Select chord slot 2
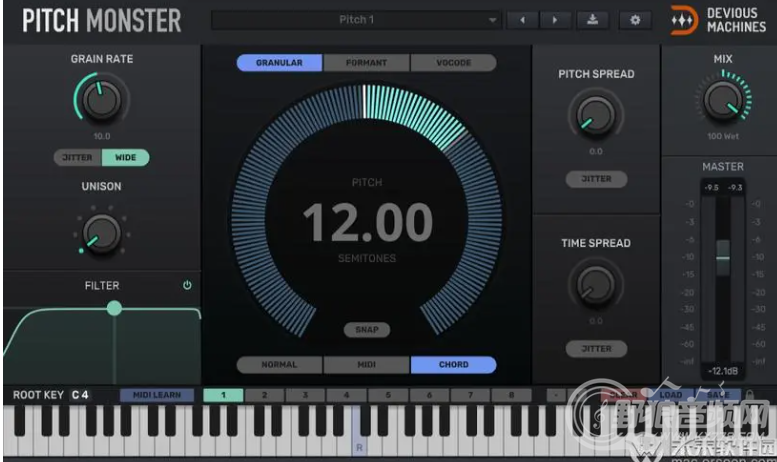Screen dimensions: 777x462 coord(265,395)
